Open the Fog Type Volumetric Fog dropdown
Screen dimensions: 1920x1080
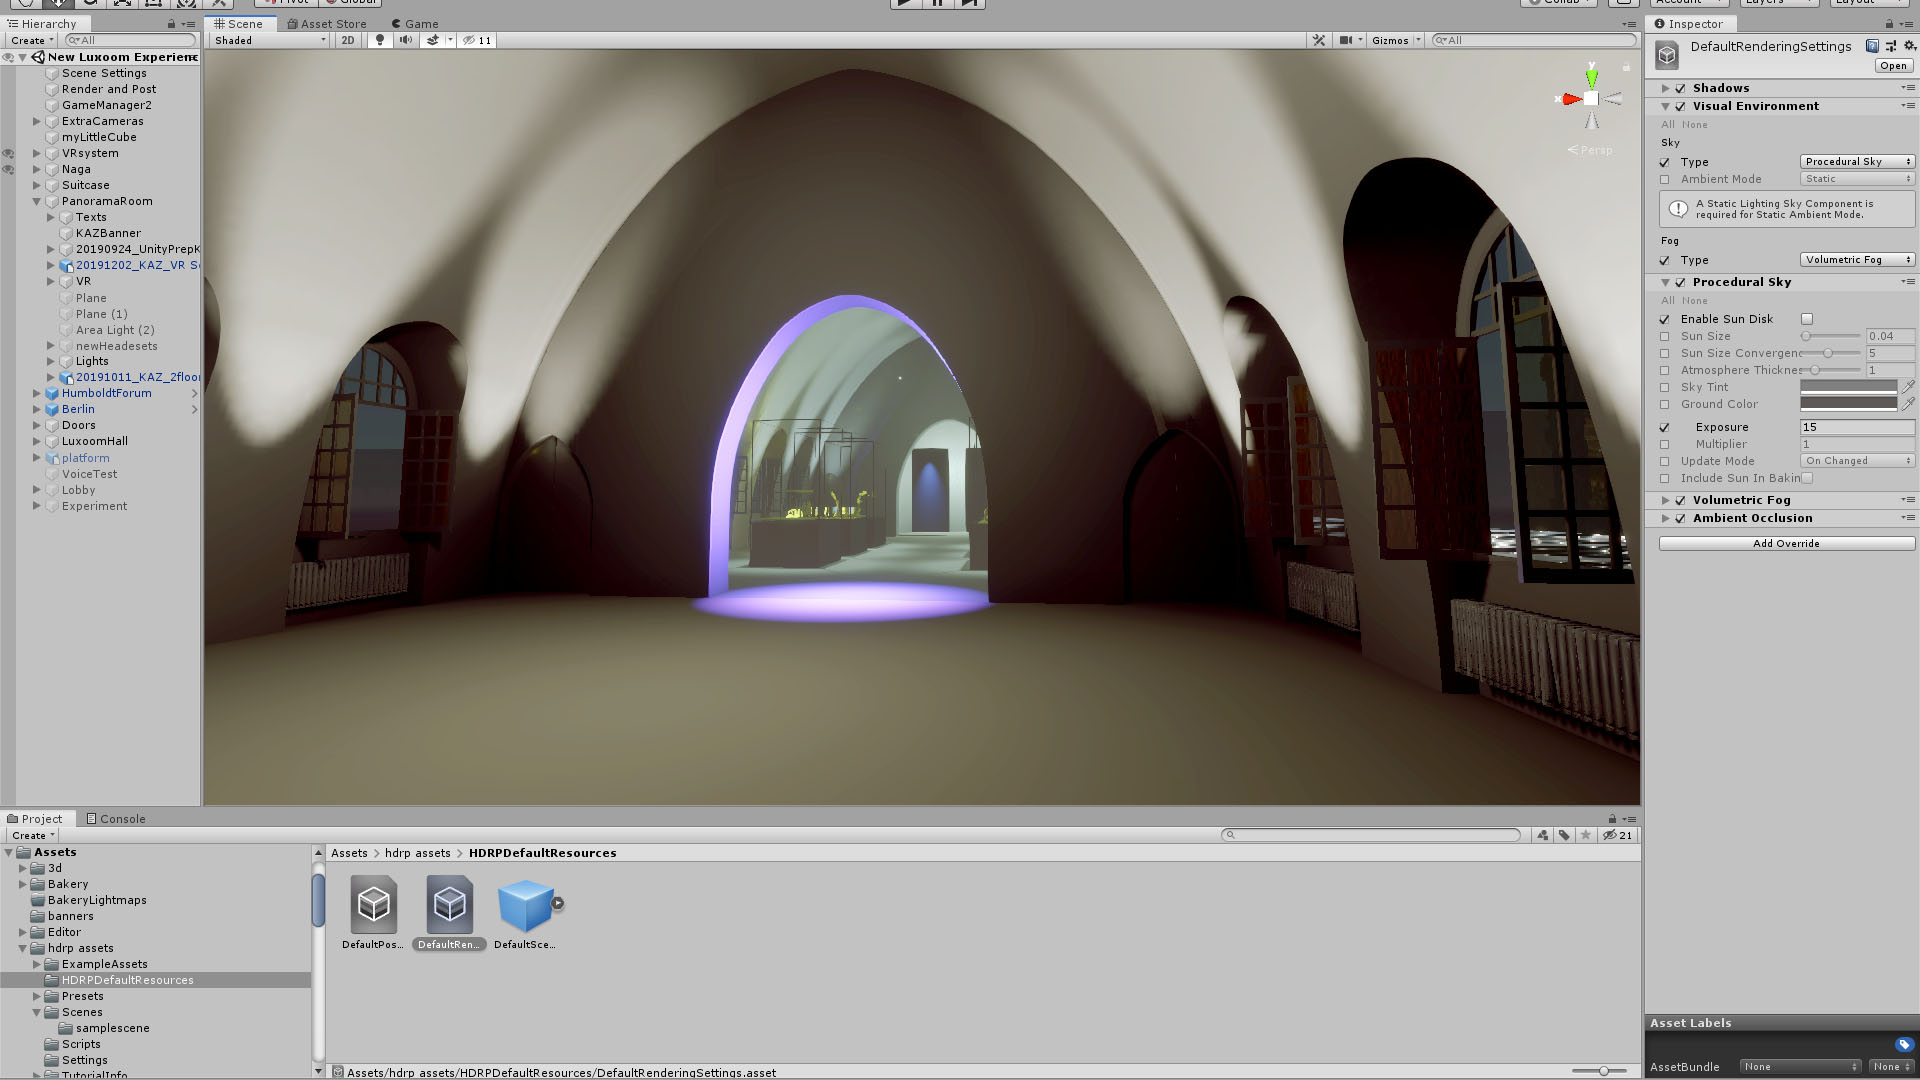(x=1857, y=259)
